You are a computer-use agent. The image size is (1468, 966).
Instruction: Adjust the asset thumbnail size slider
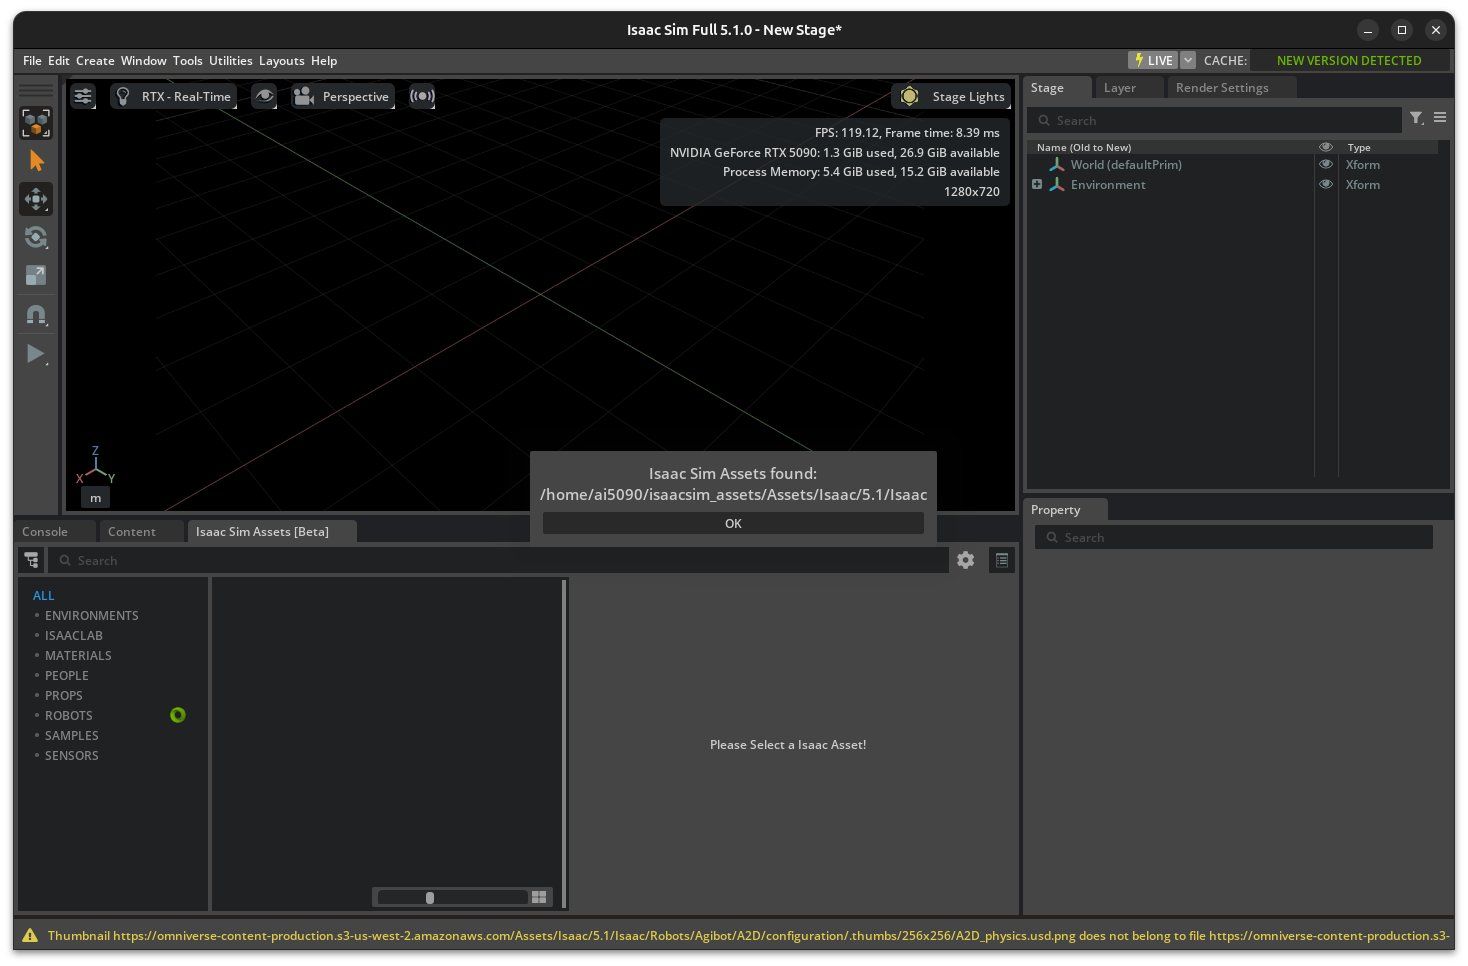pyautogui.click(x=430, y=897)
